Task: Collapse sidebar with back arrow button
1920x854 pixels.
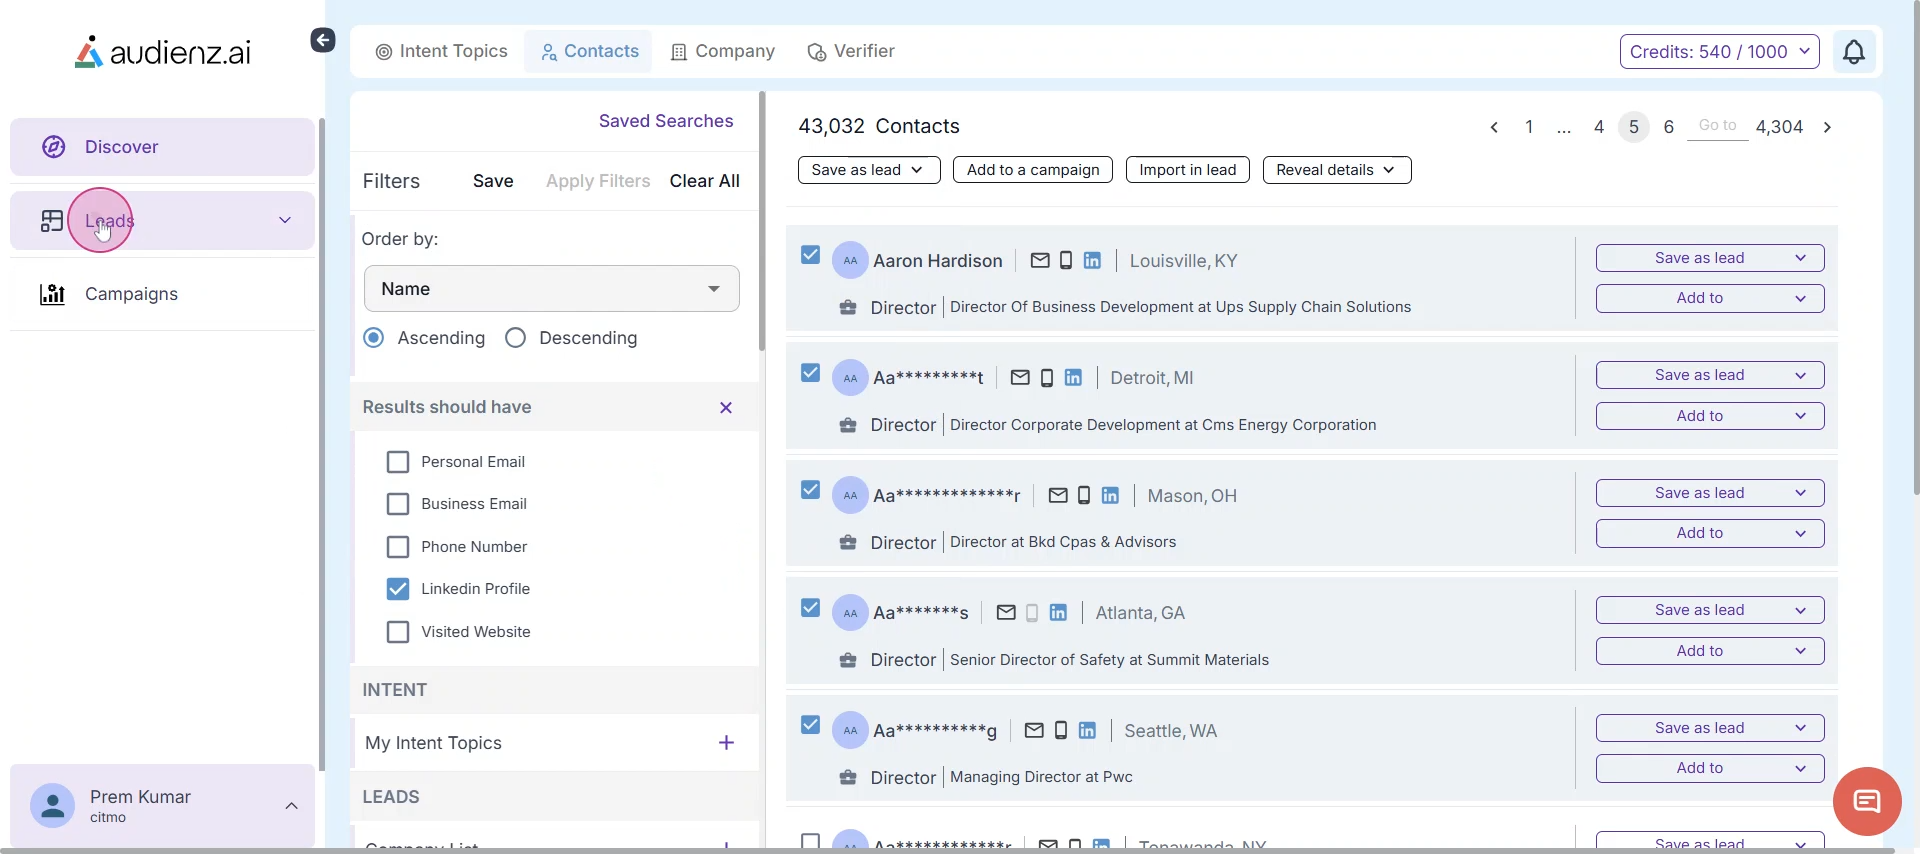Action: pyautogui.click(x=322, y=40)
